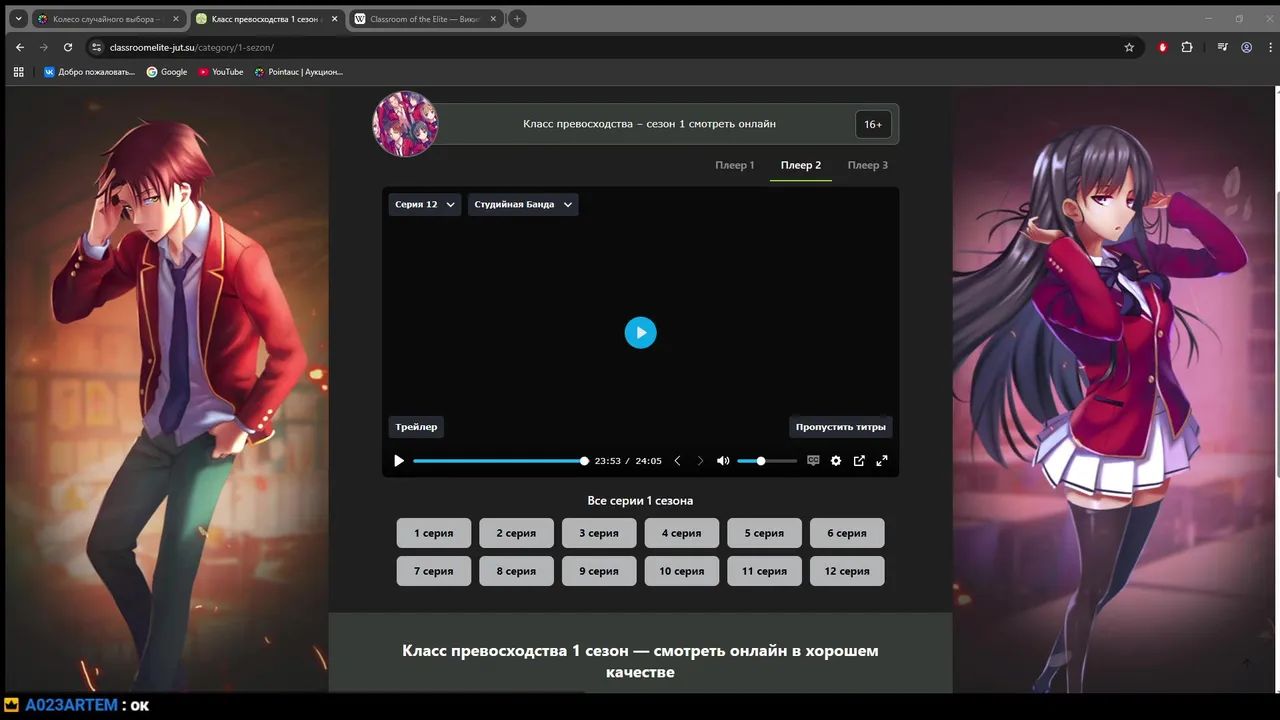Click the Трейлер button
Screen dimensions: 1280x720
(x=416, y=427)
